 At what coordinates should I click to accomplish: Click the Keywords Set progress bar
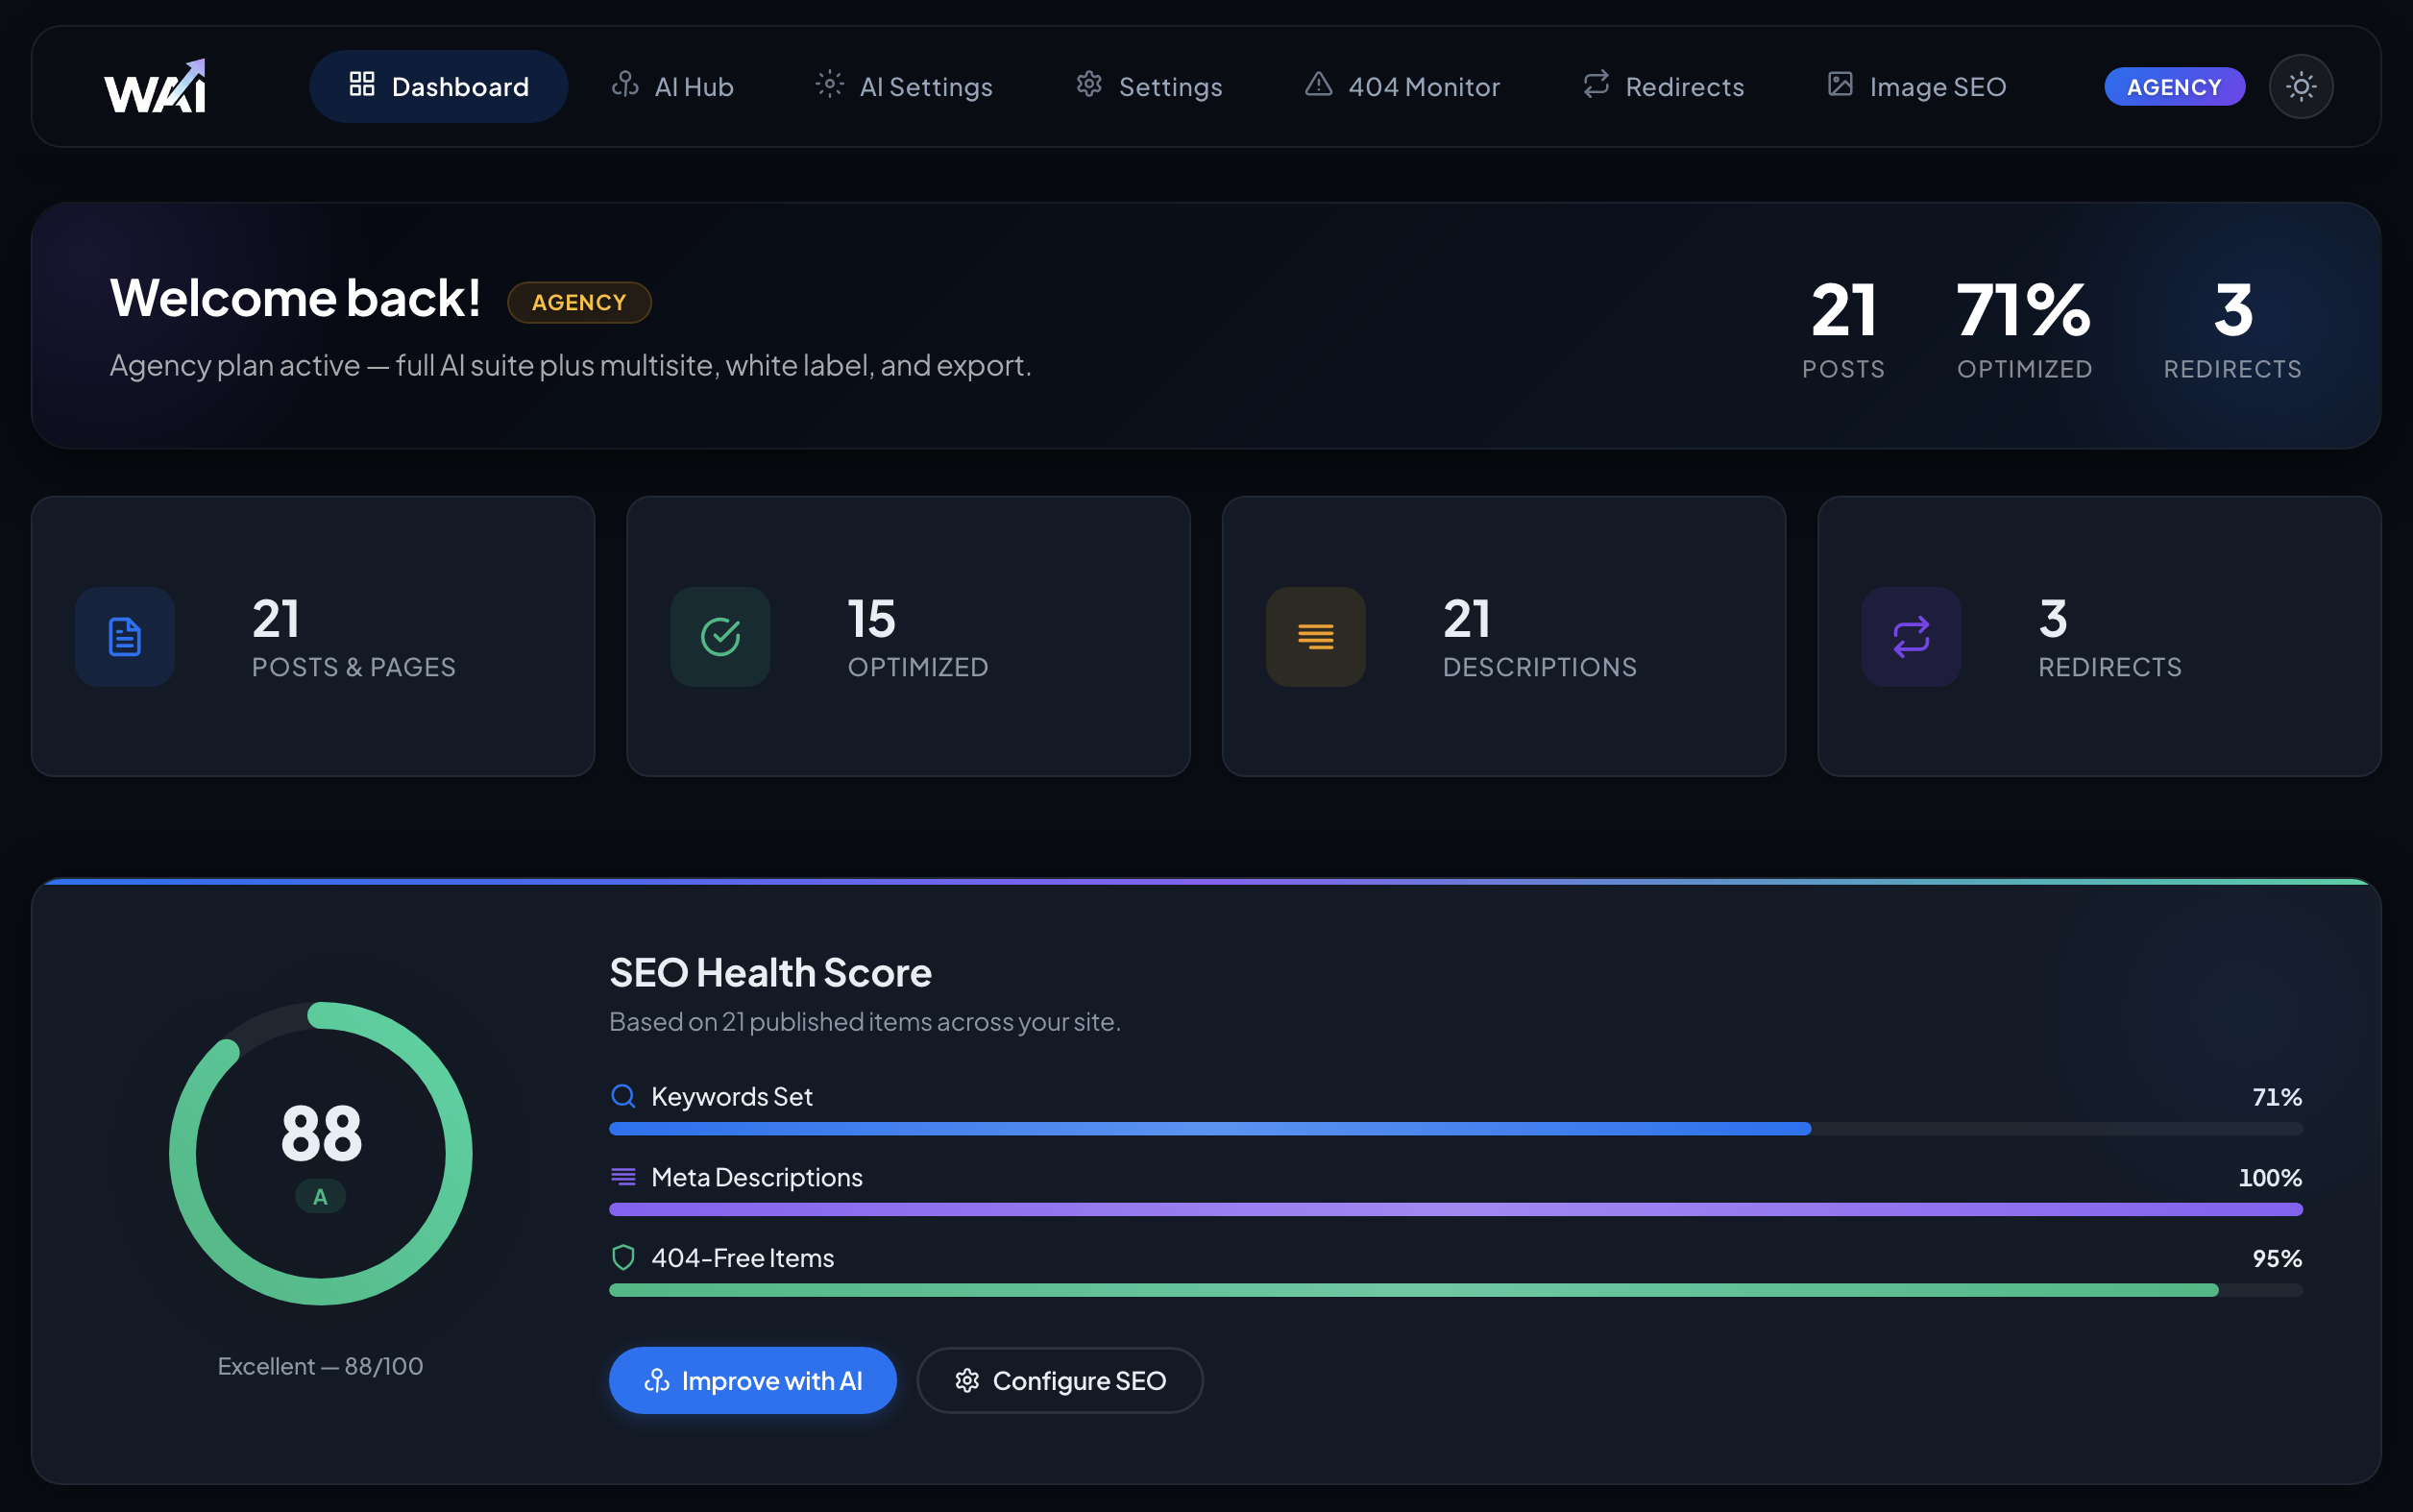point(1456,1129)
